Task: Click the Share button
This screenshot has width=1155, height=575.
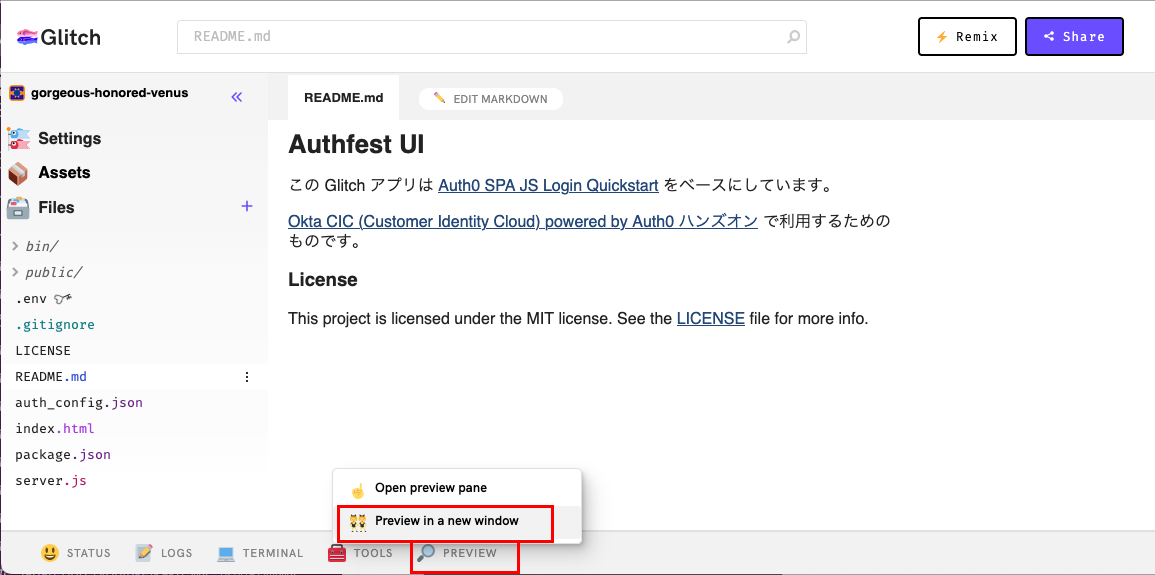Action: tap(1074, 37)
